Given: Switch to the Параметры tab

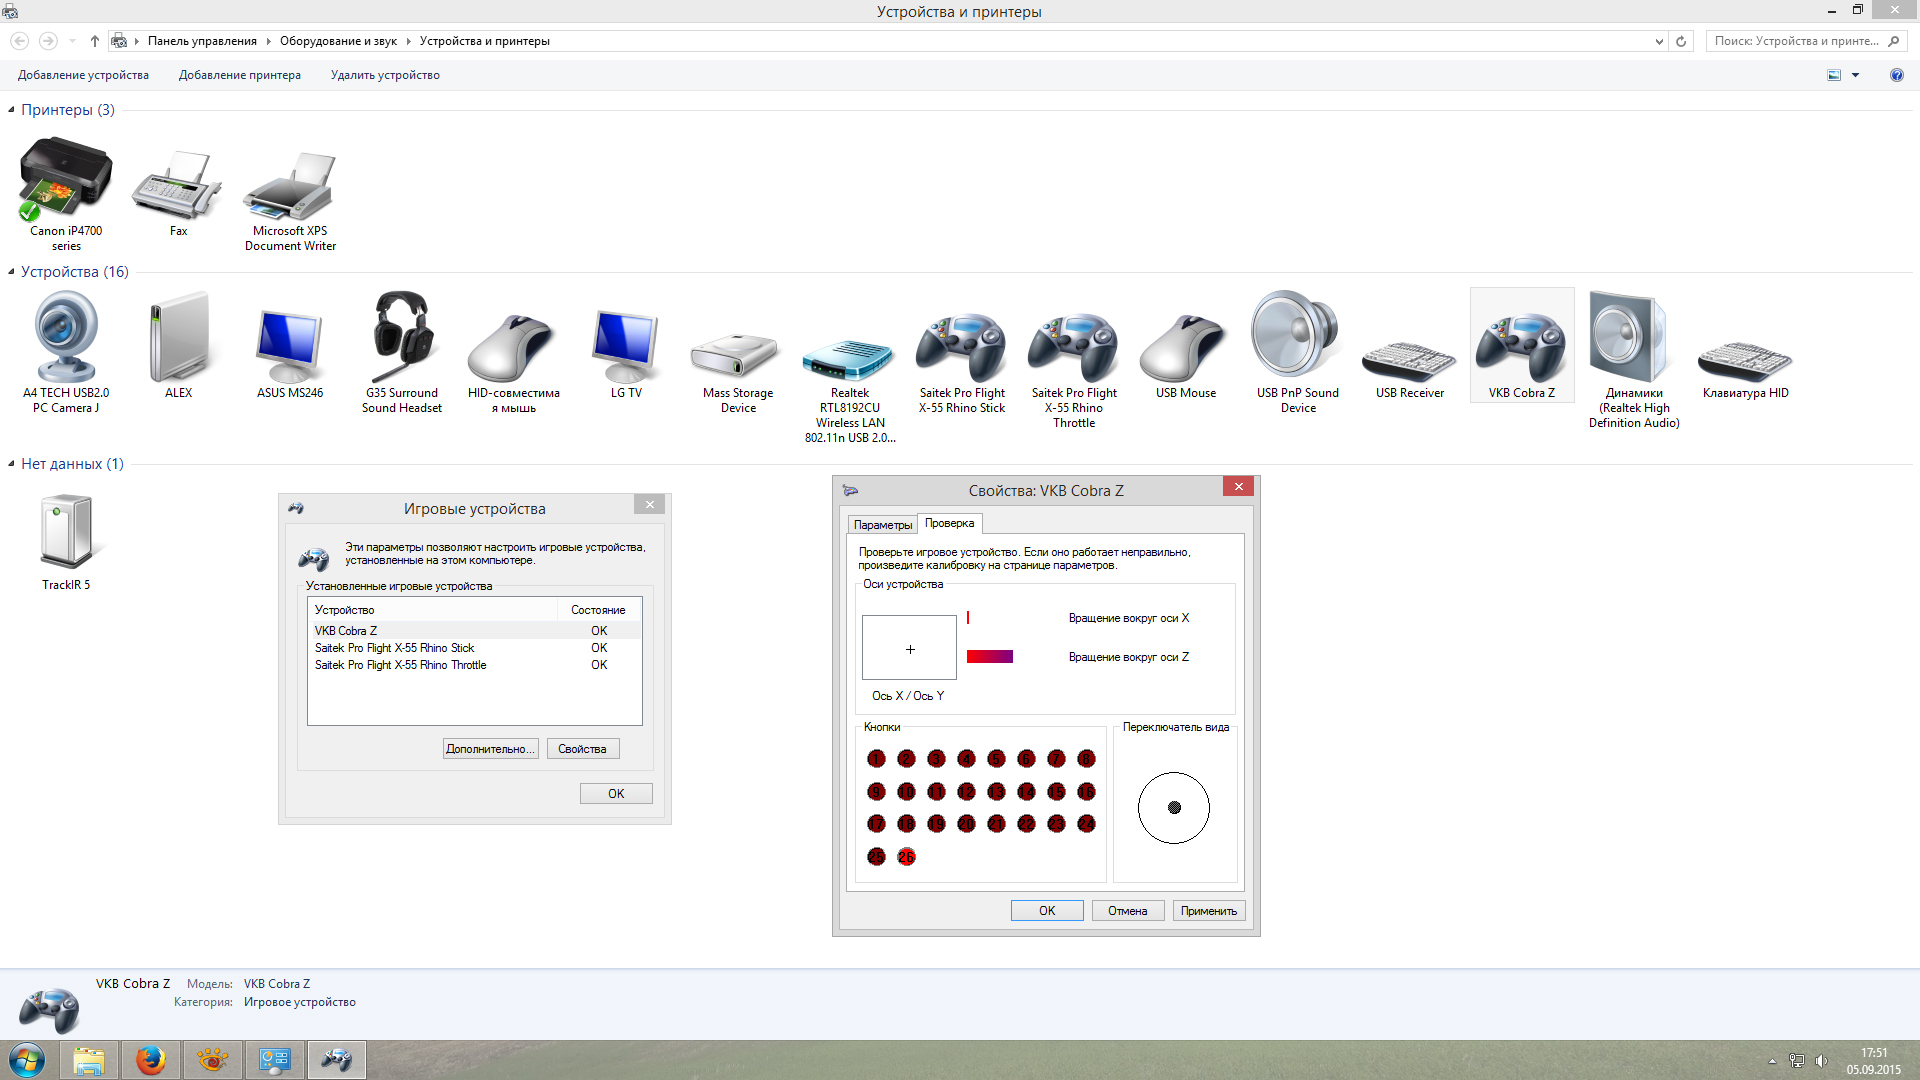Looking at the screenshot, I should point(883,524).
